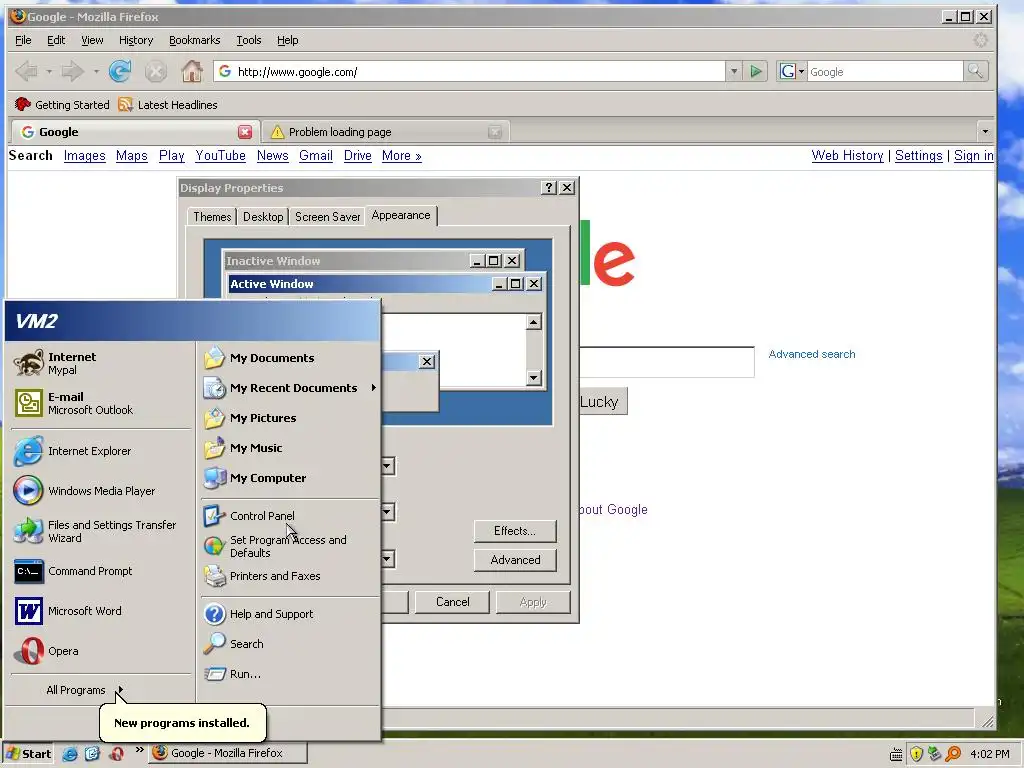The image size is (1024, 768).
Task: Open YouTube link on Google bar
Action: tap(220, 155)
